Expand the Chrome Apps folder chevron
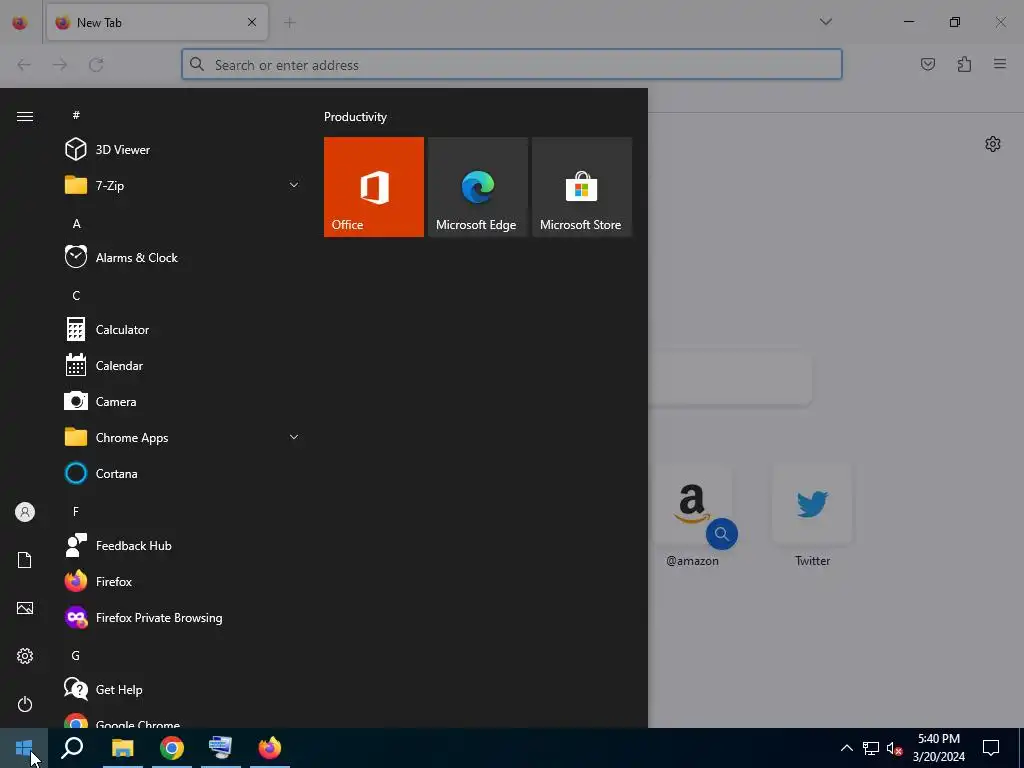The height and width of the screenshot is (768, 1024). coord(294,437)
